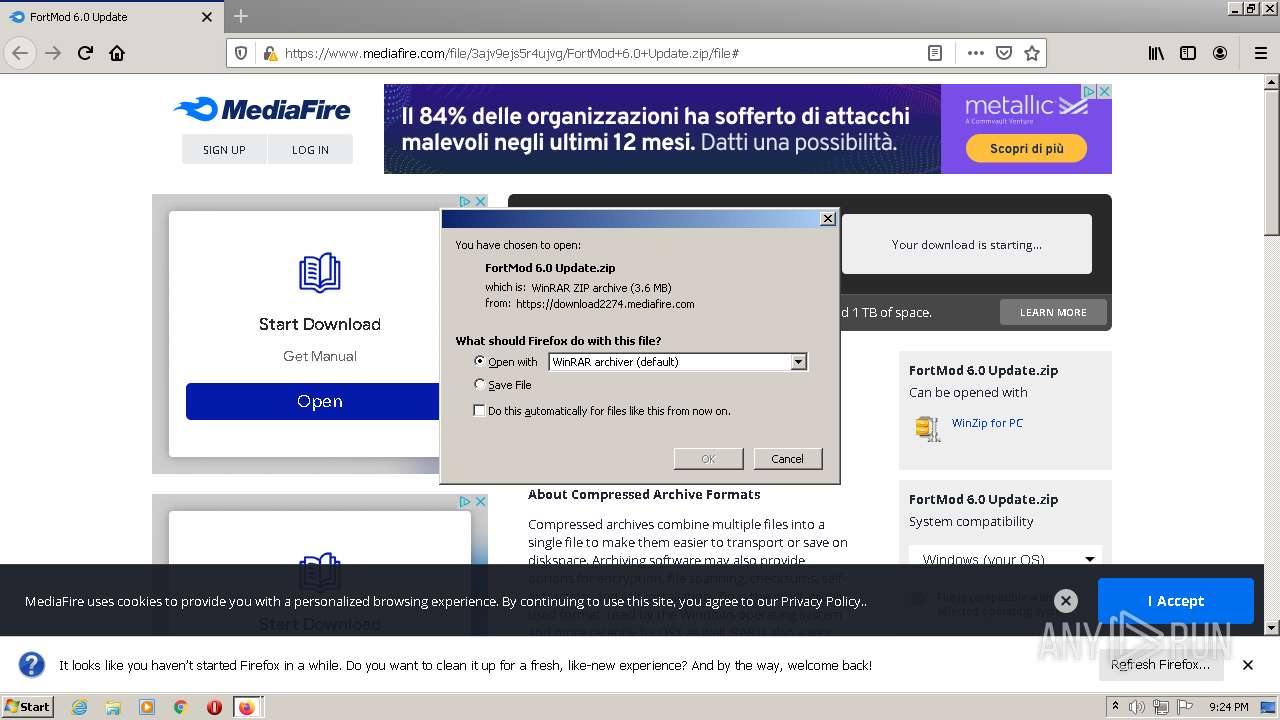Open Chrome from the taskbar
Viewport: 1280px width, 720px height.
(x=180, y=707)
